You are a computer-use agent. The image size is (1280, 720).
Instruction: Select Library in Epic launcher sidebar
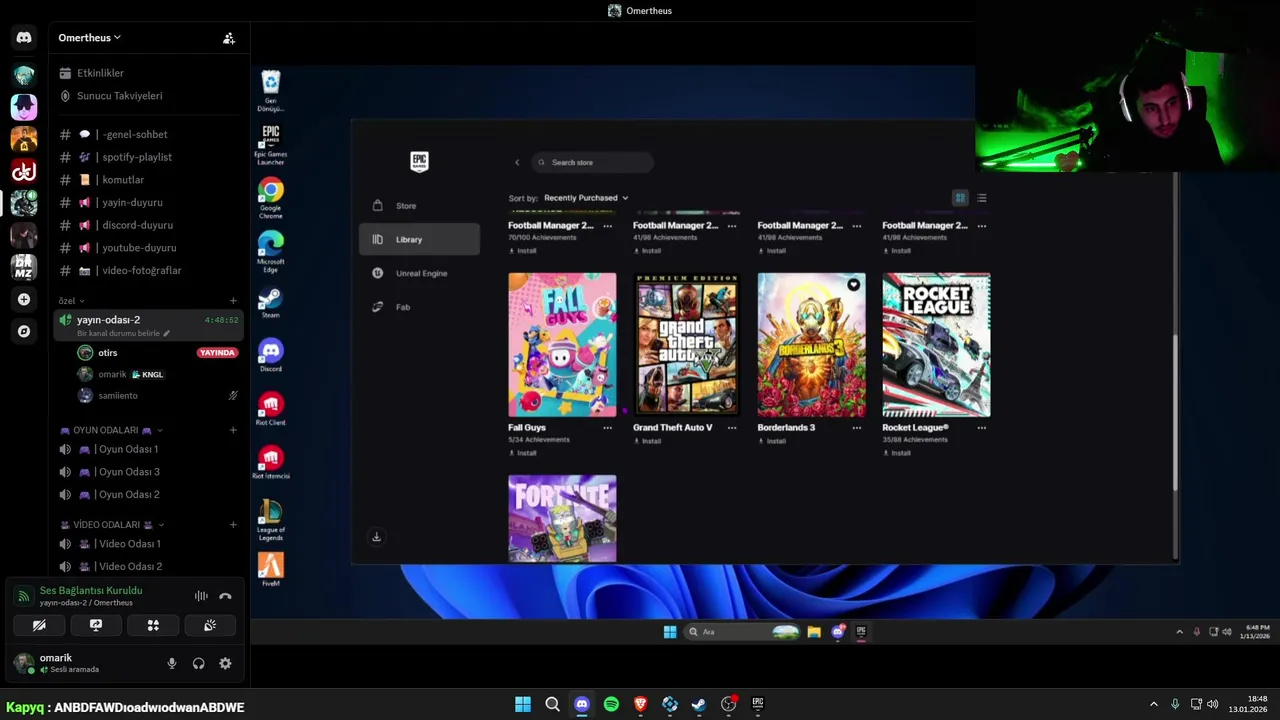(419, 239)
